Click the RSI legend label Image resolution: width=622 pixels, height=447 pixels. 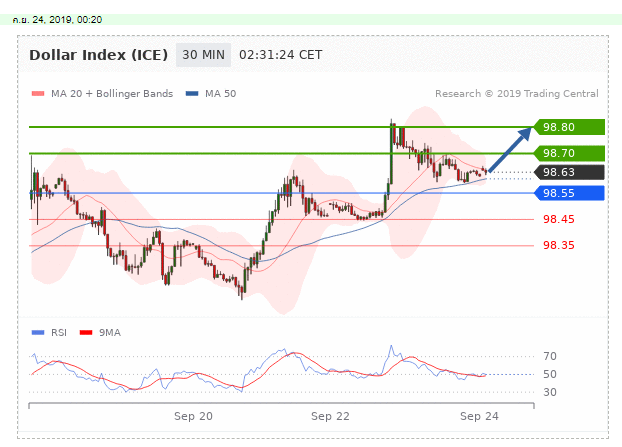(59, 333)
